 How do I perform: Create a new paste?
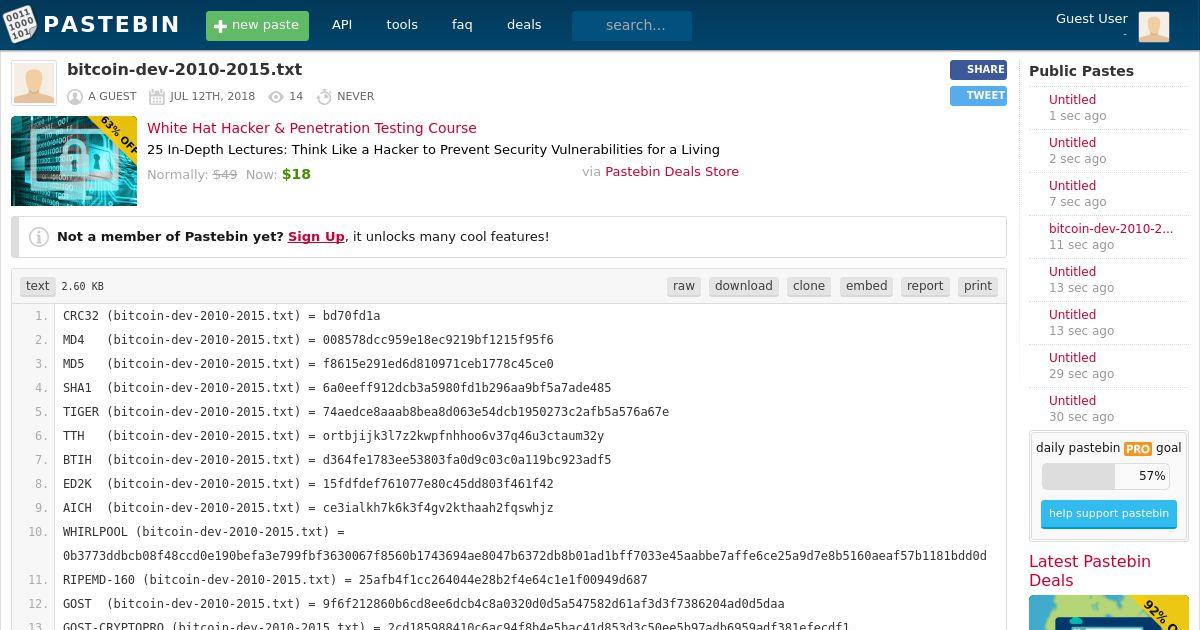[257, 25]
